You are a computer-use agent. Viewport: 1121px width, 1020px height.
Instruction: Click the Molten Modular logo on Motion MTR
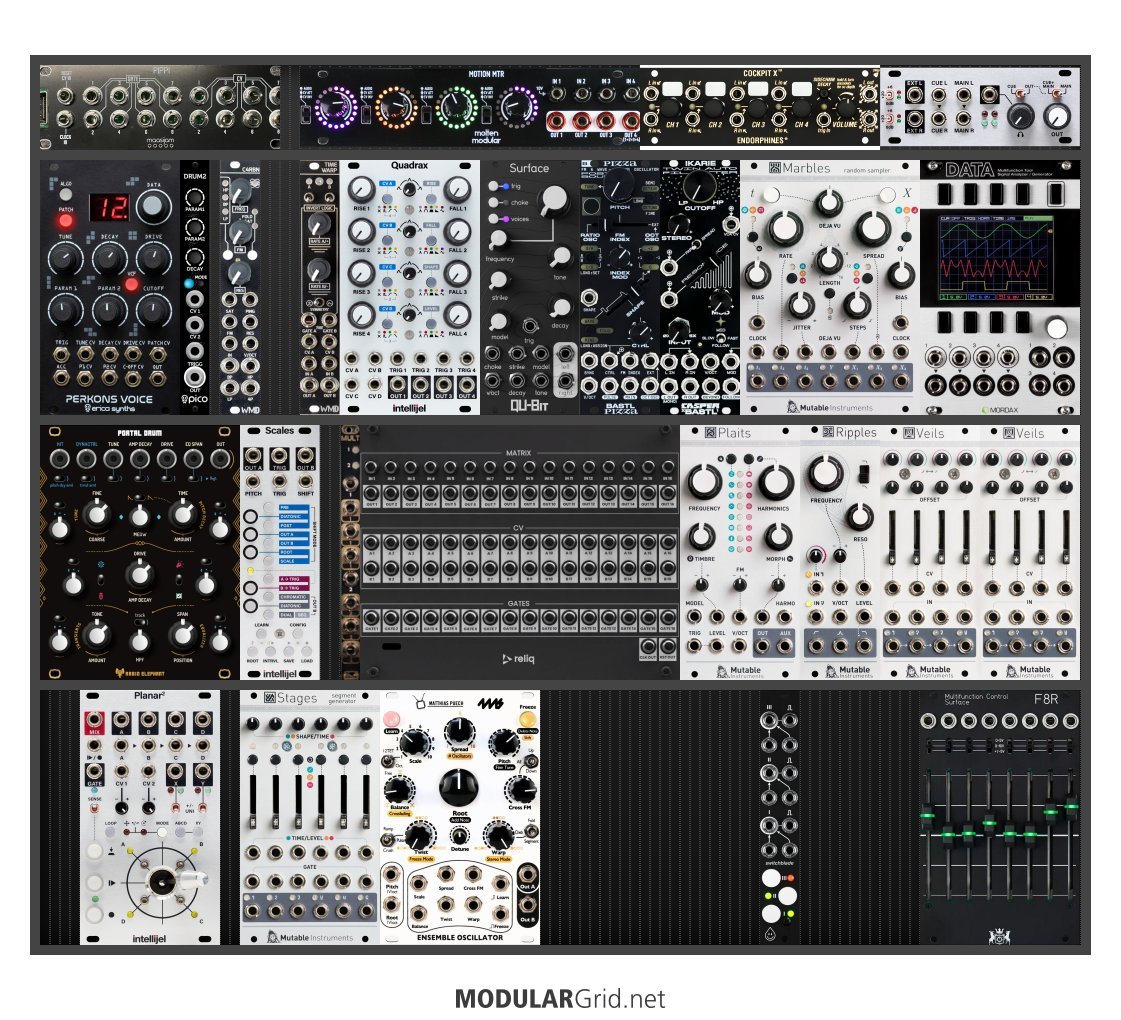coord(486,136)
